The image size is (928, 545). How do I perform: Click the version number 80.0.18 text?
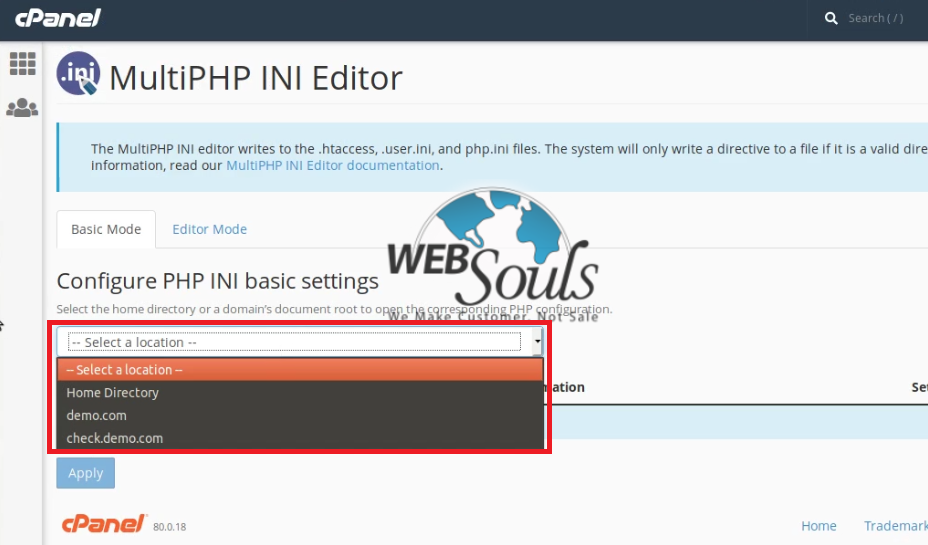pyautogui.click(x=169, y=527)
